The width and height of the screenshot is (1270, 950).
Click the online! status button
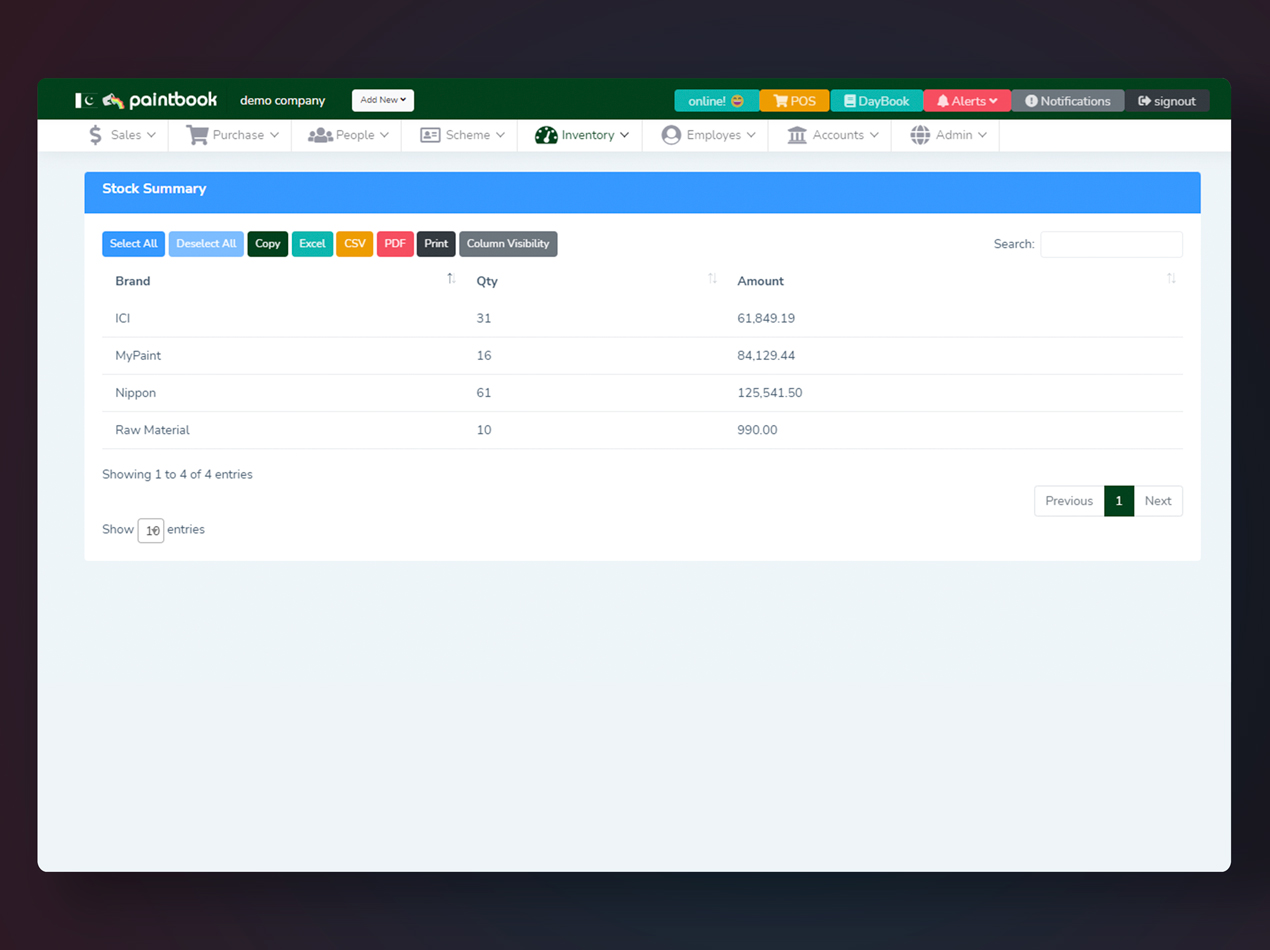(716, 101)
